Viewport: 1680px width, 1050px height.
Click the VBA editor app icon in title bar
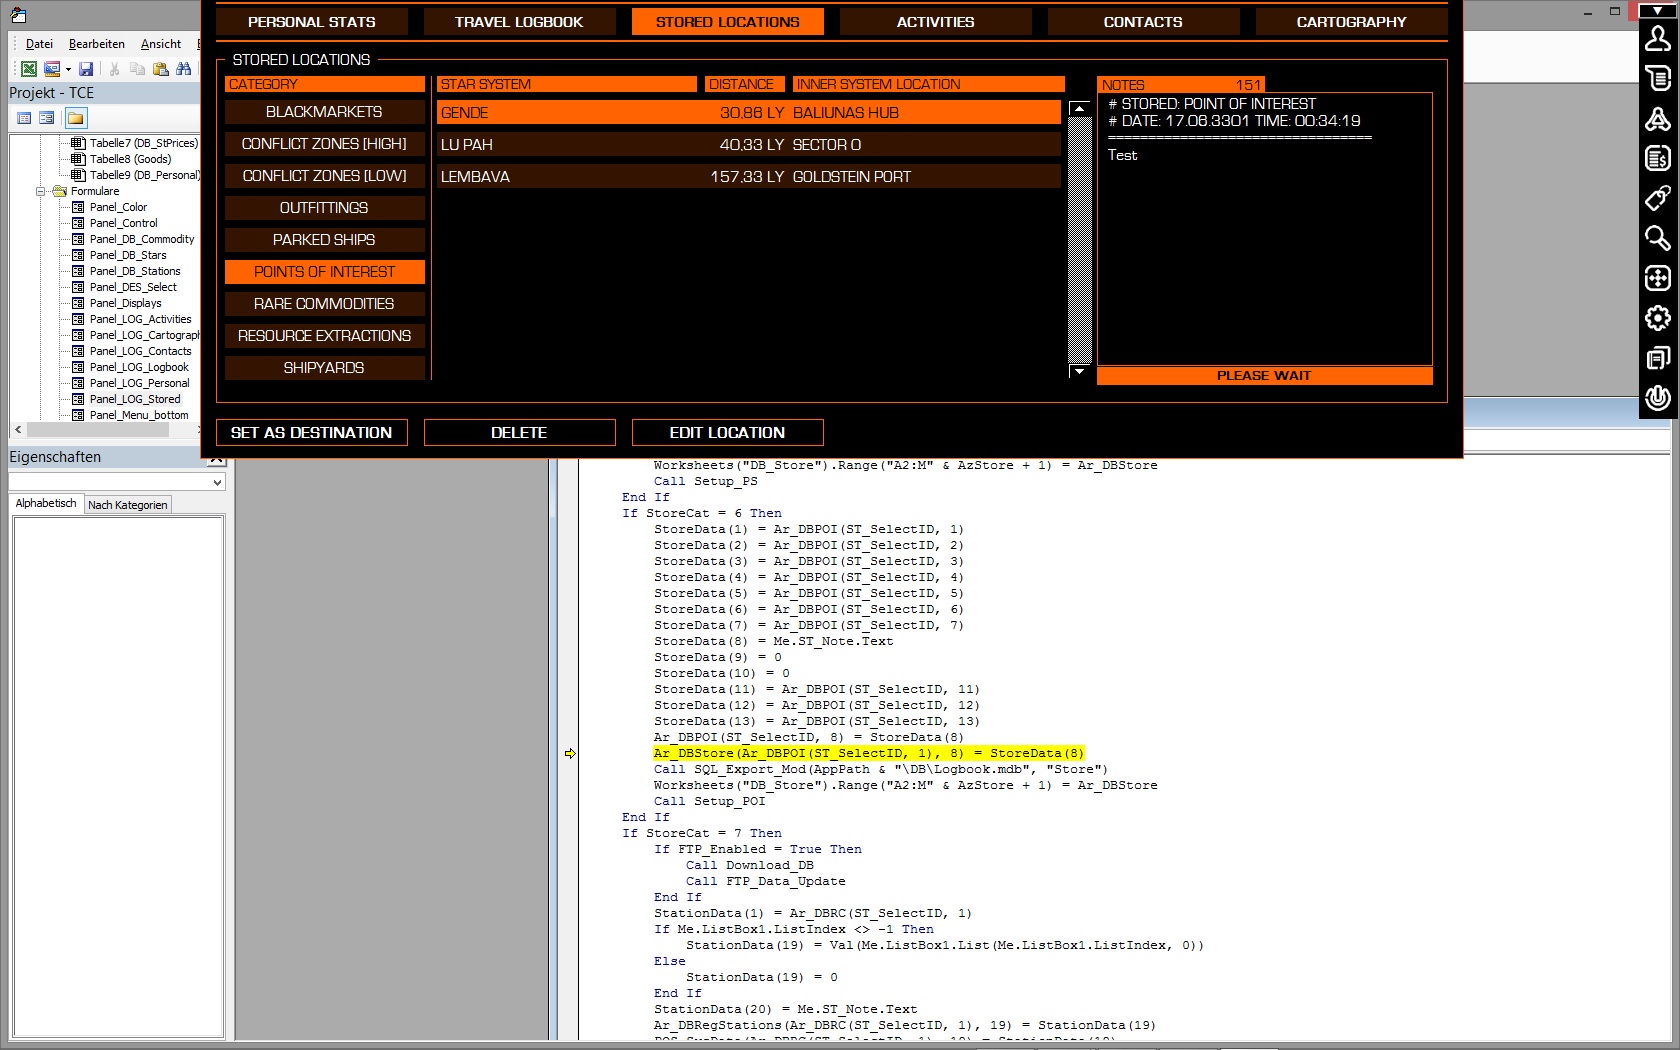pyautogui.click(x=18, y=15)
